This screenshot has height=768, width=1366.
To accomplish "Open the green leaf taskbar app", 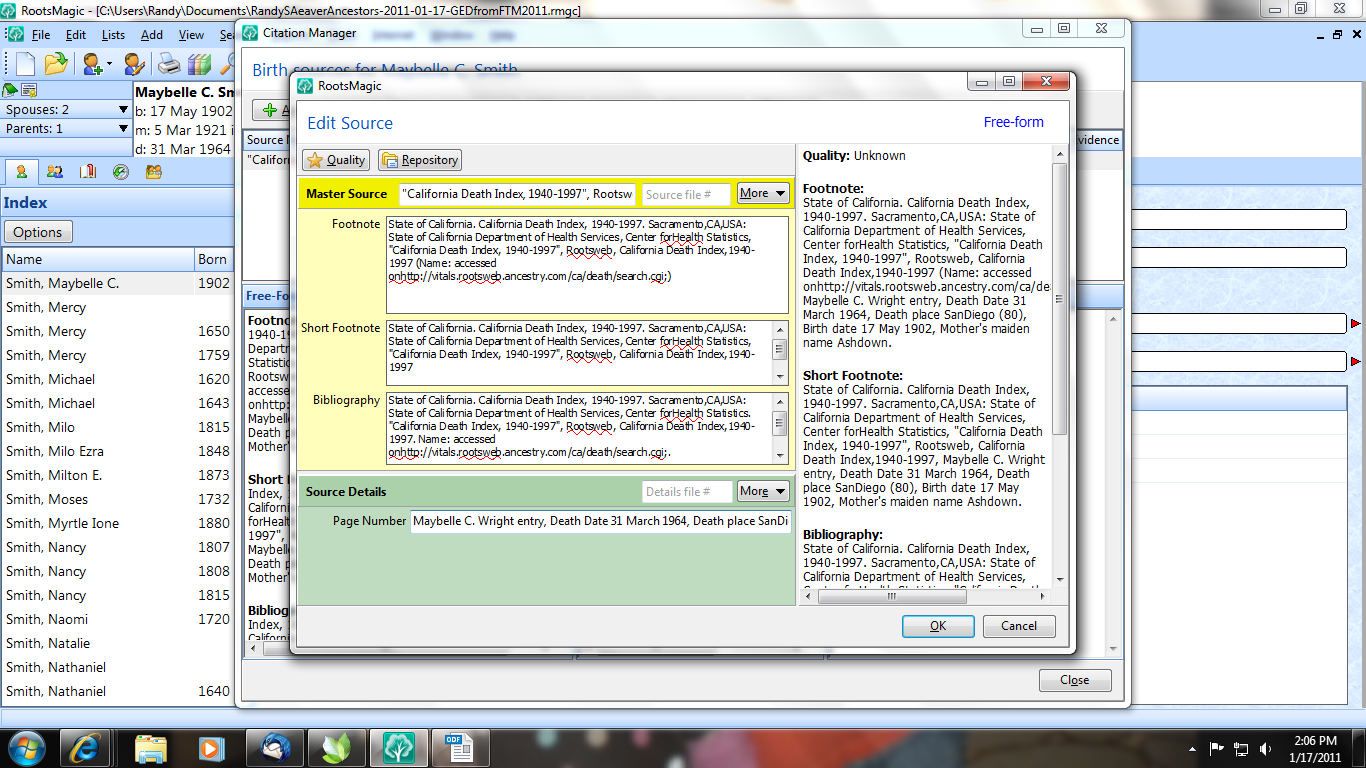I will [x=336, y=747].
